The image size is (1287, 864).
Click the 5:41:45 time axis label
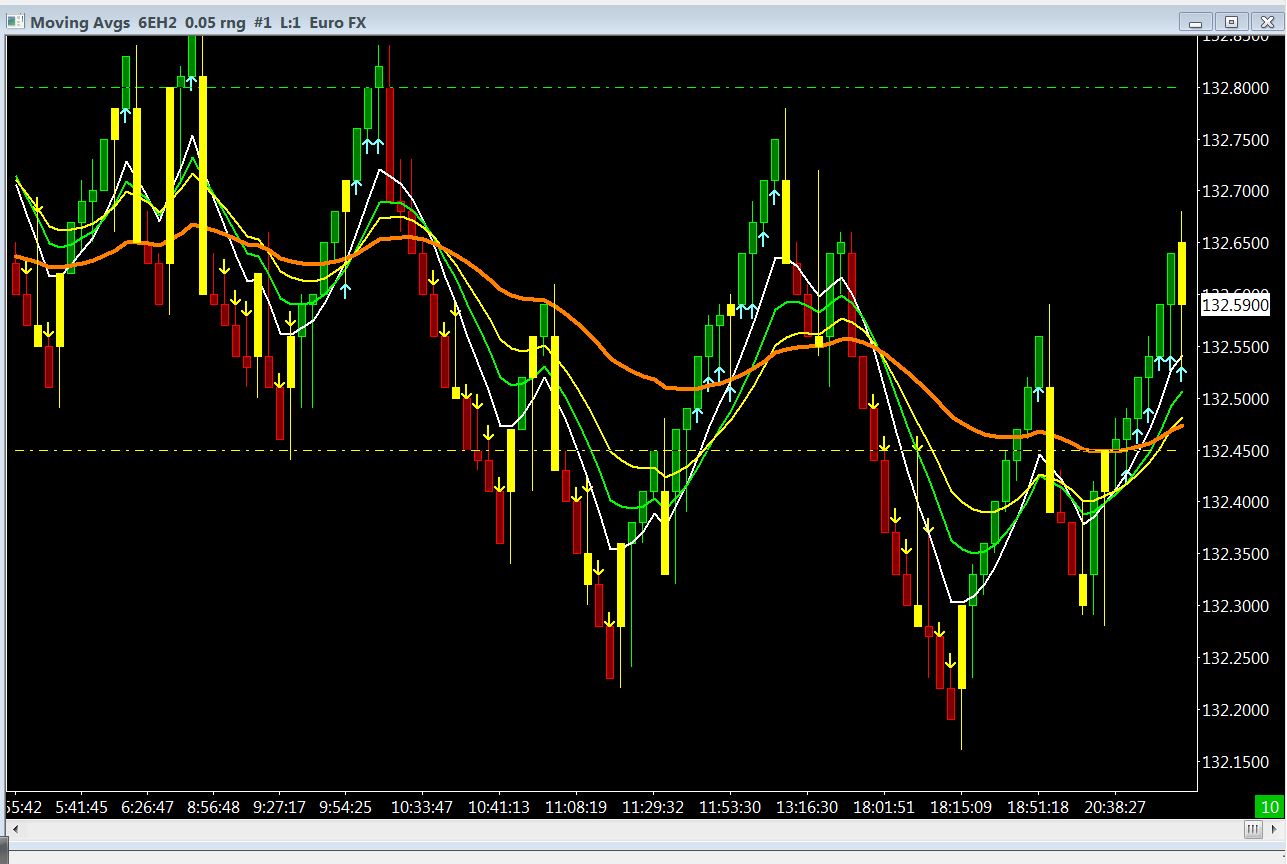point(80,807)
